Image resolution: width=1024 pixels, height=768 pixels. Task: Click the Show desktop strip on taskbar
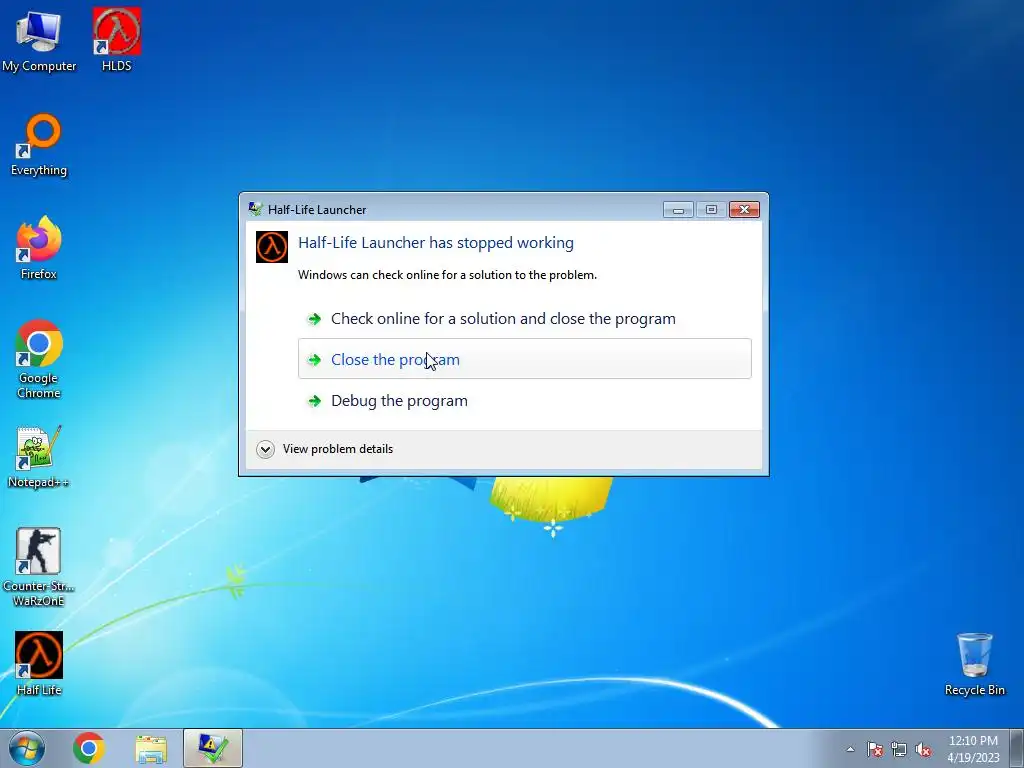click(1017, 748)
